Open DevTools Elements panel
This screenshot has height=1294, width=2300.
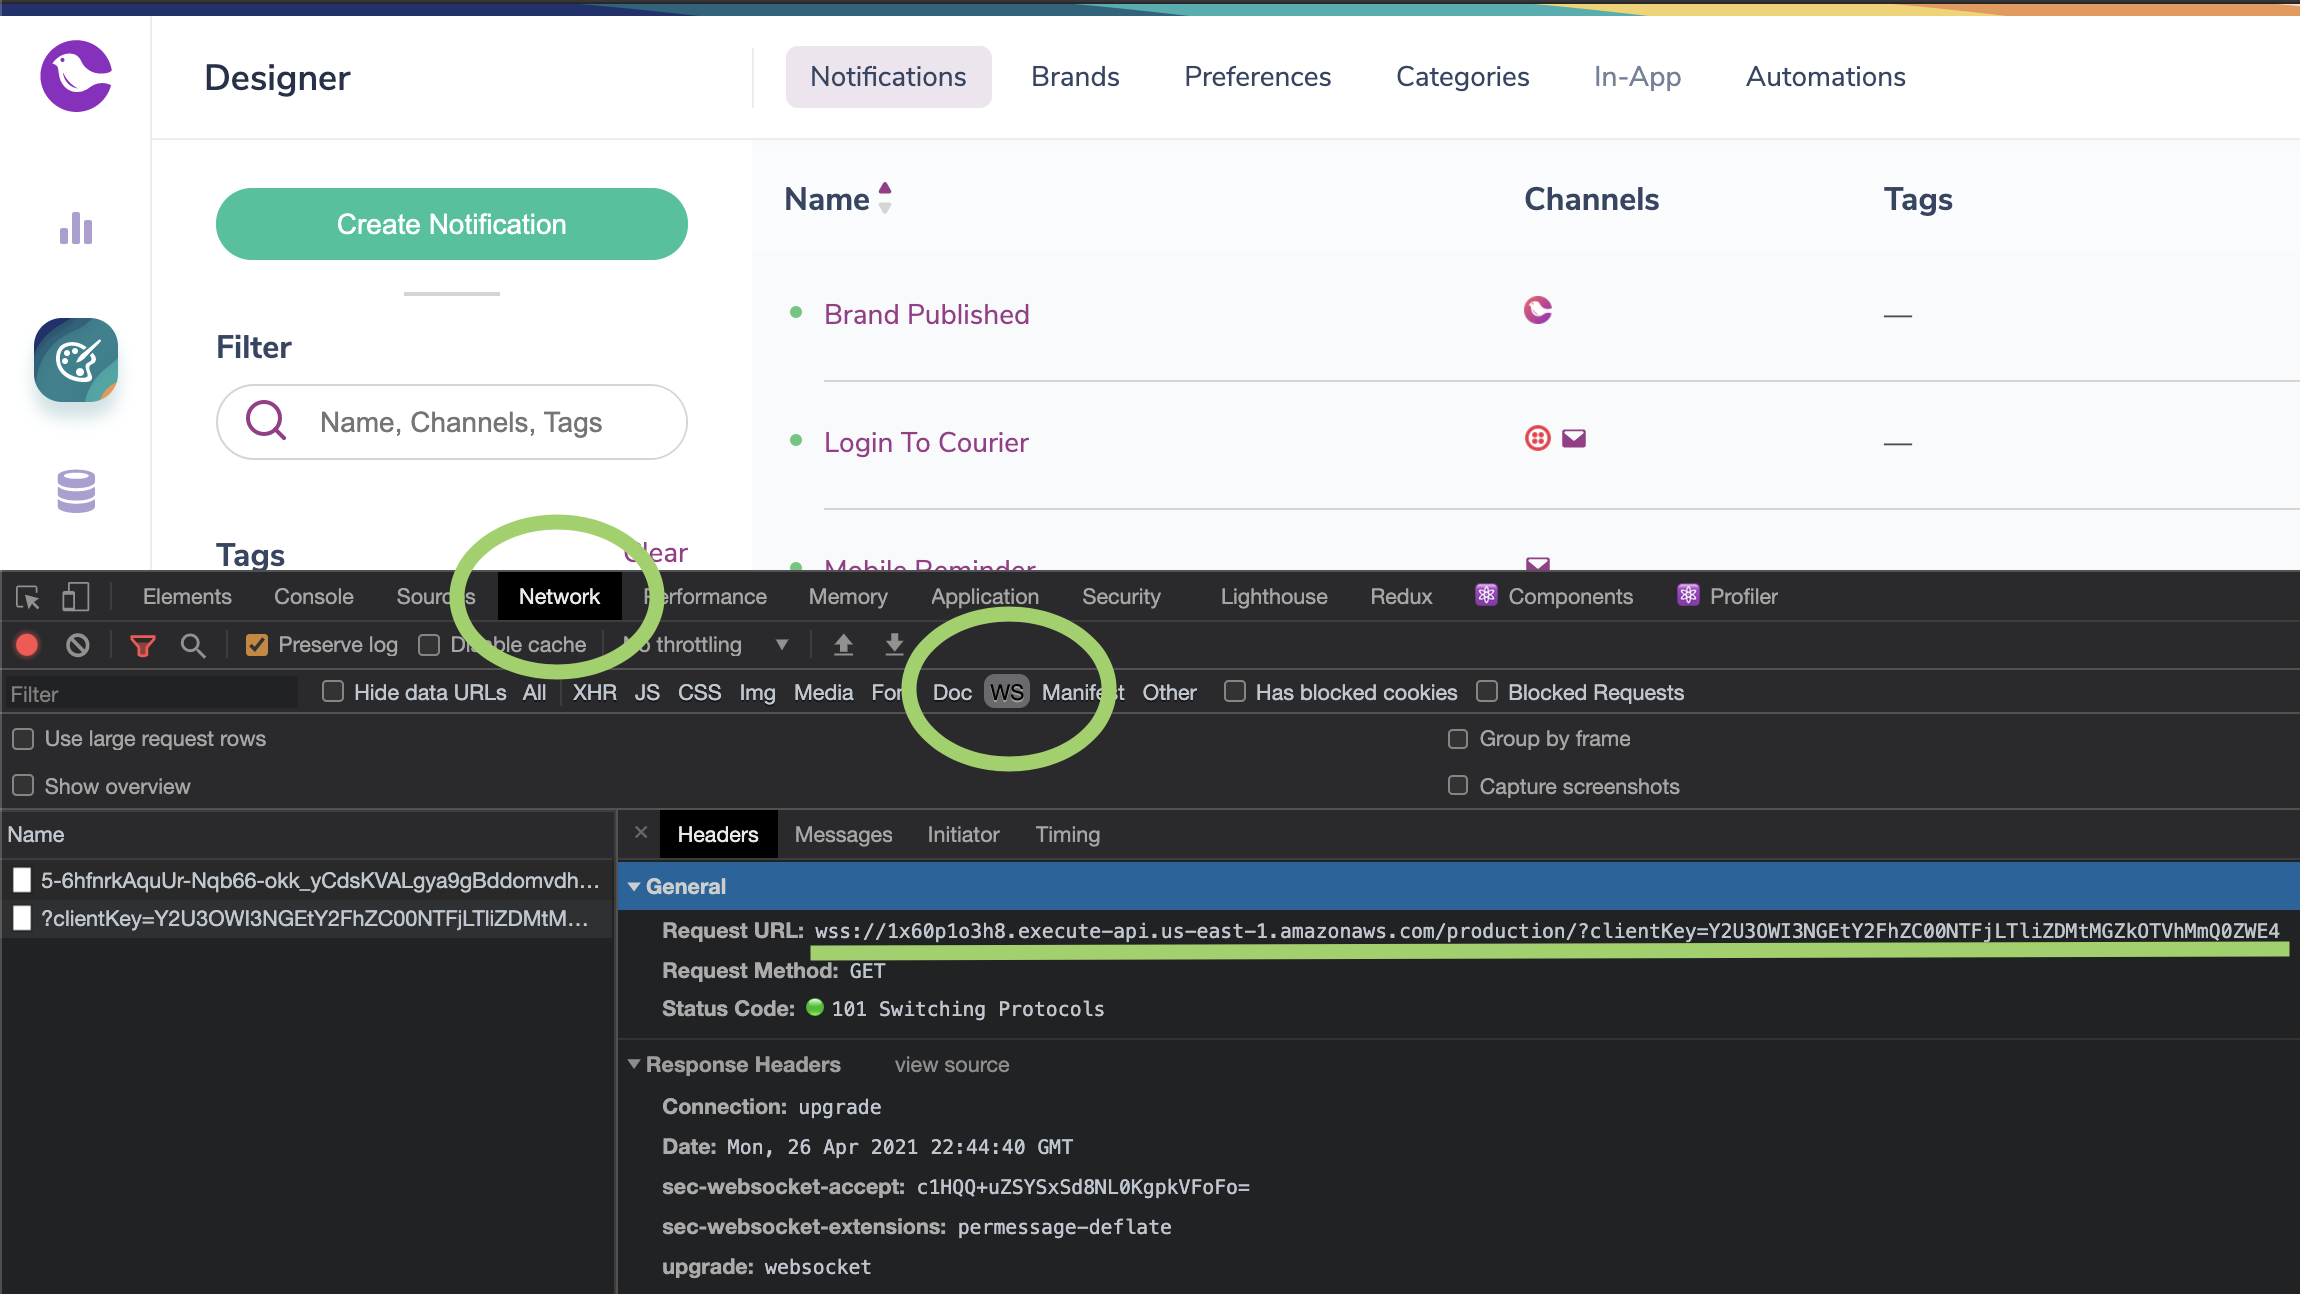[187, 596]
